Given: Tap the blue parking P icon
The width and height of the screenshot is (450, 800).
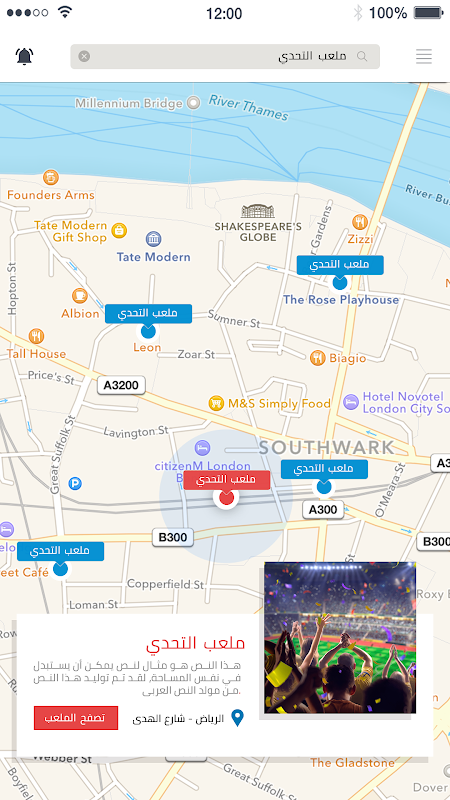Looking at the screenshot, I should (x=75, y=483).
